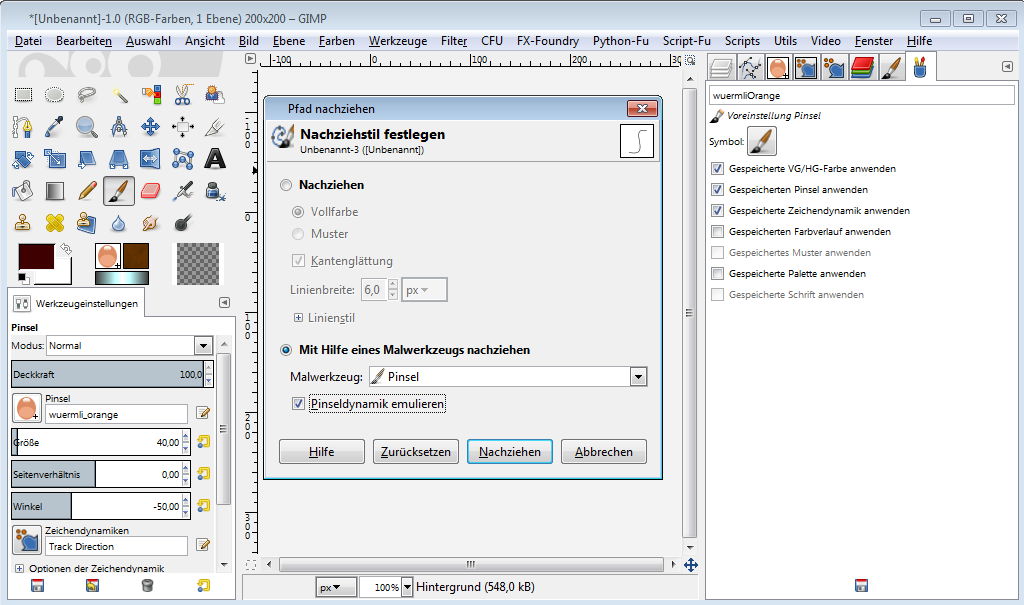Open the Ebene menu
Viewport: 1024px width, 605px height.
click(x=289, y=41)
